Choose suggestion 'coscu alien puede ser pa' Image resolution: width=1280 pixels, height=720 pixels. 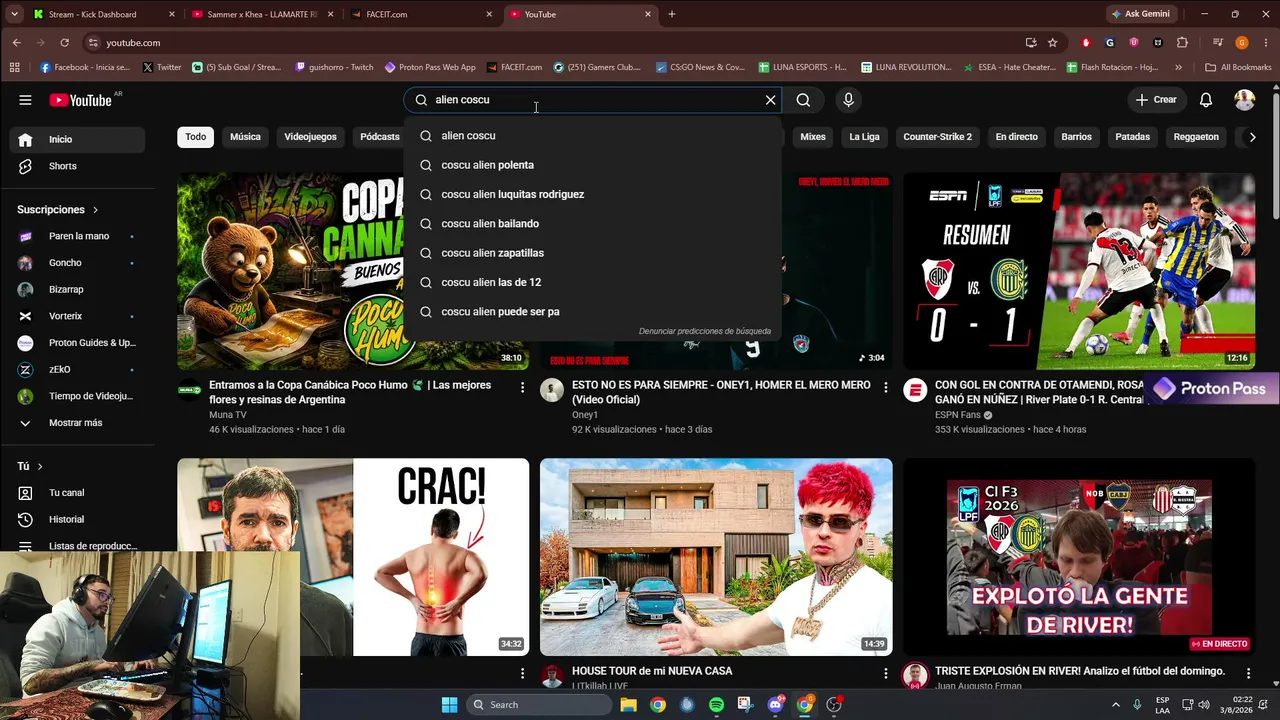(x=593, y=312)
